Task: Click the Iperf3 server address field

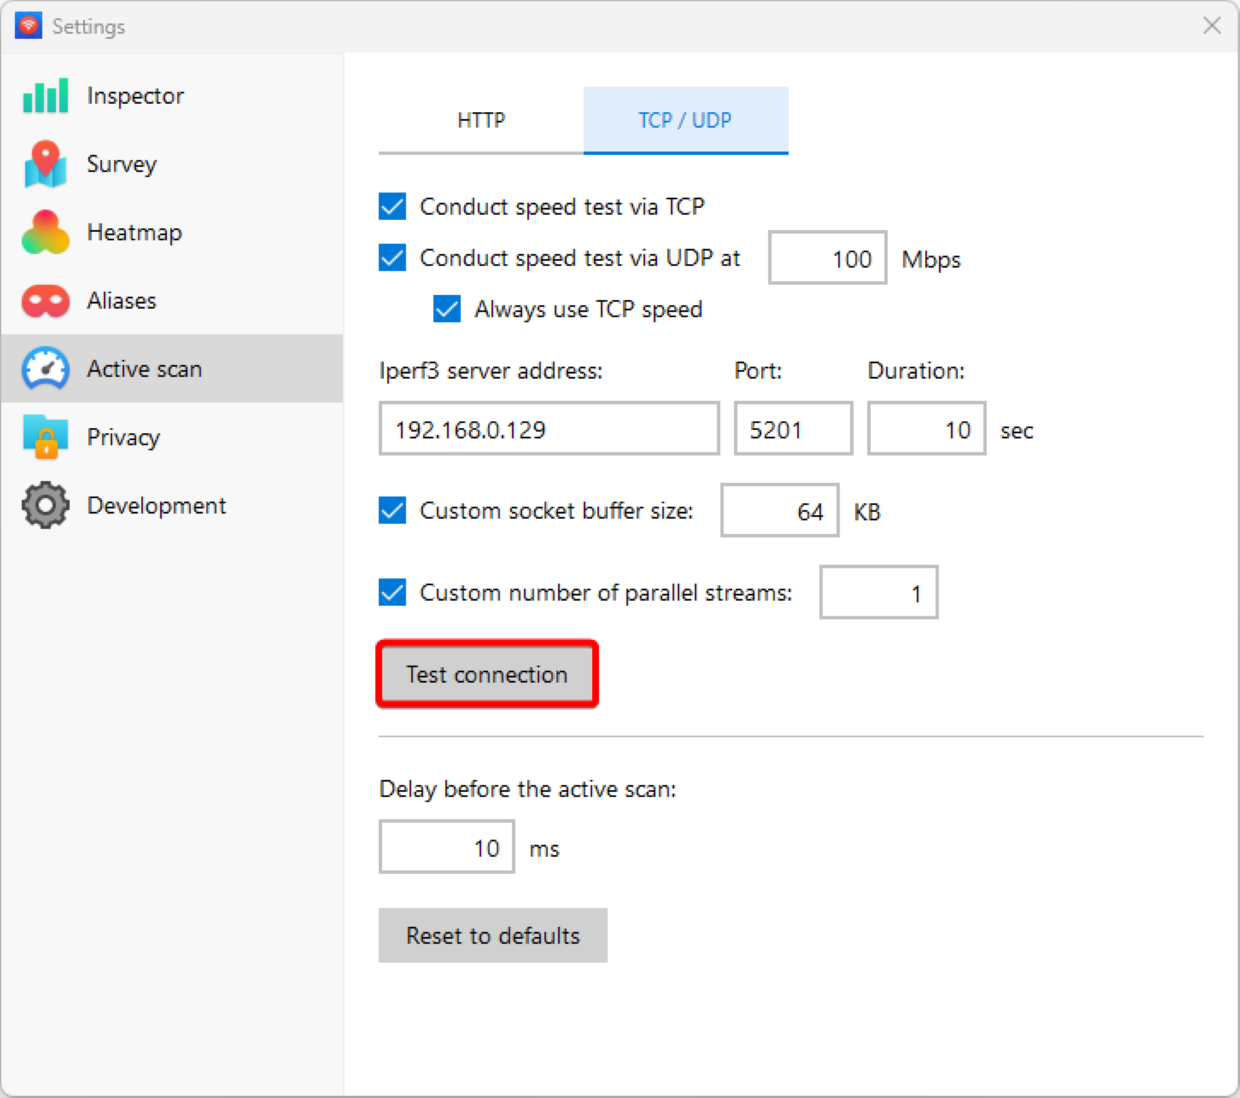Action: click(548, 429)
